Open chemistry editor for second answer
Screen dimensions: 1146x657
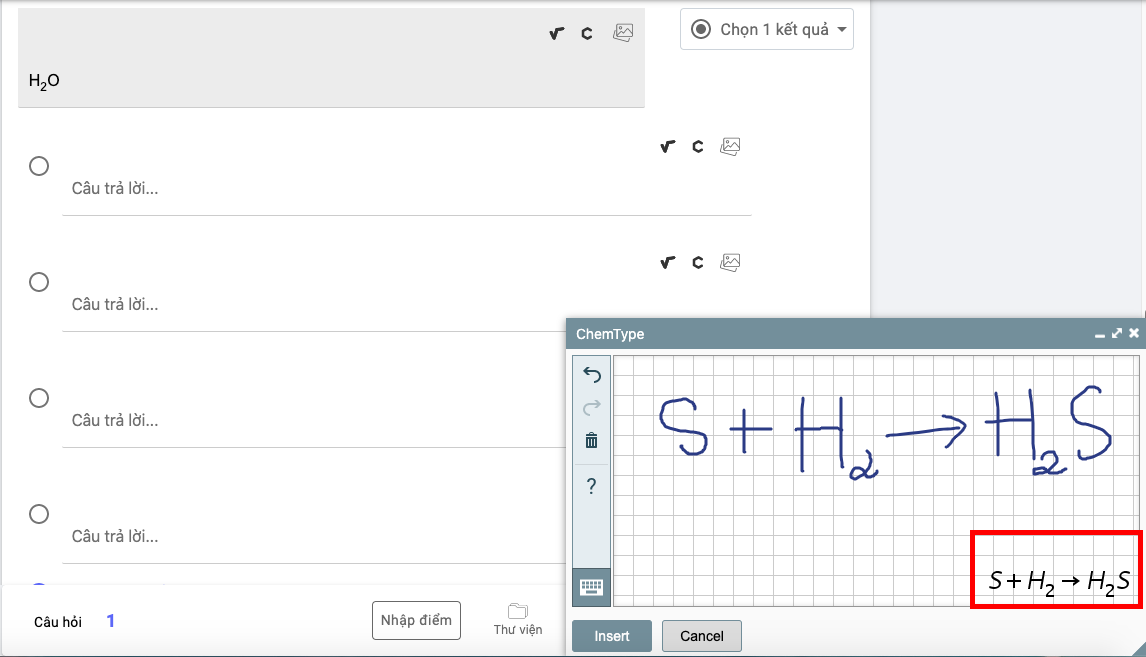(698, 263)
